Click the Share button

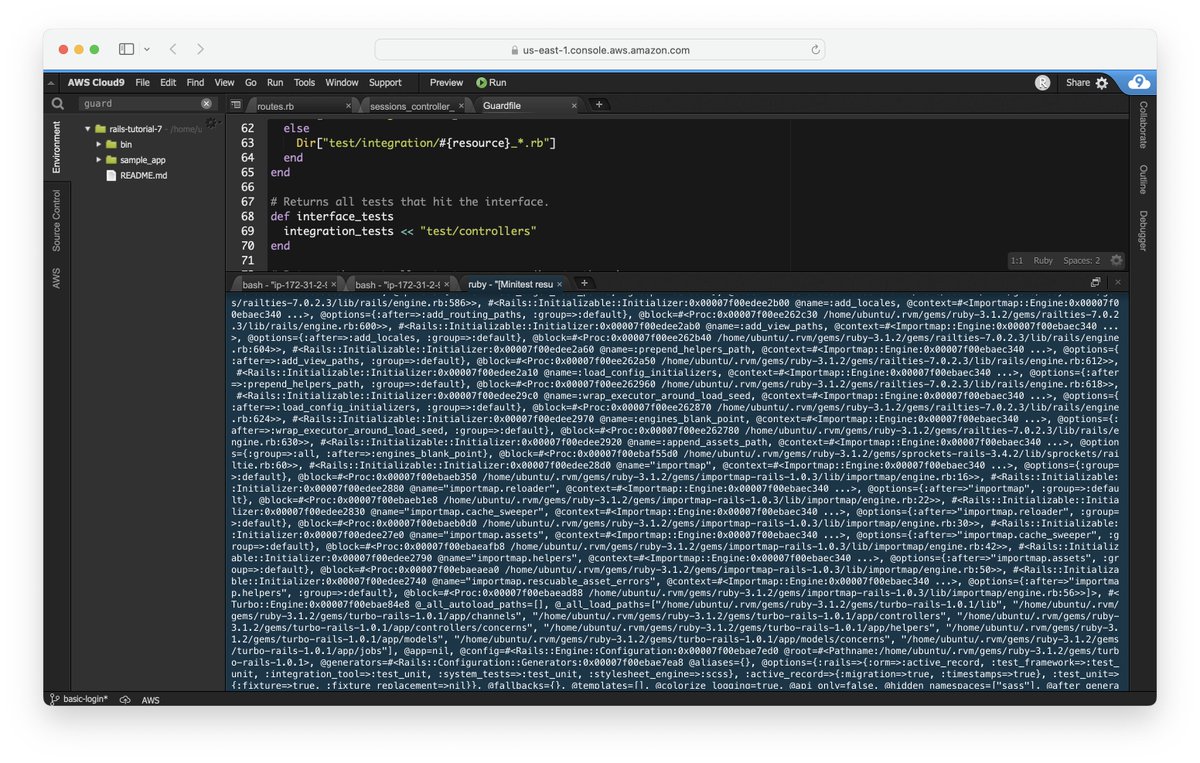[x=1077, y=83]
